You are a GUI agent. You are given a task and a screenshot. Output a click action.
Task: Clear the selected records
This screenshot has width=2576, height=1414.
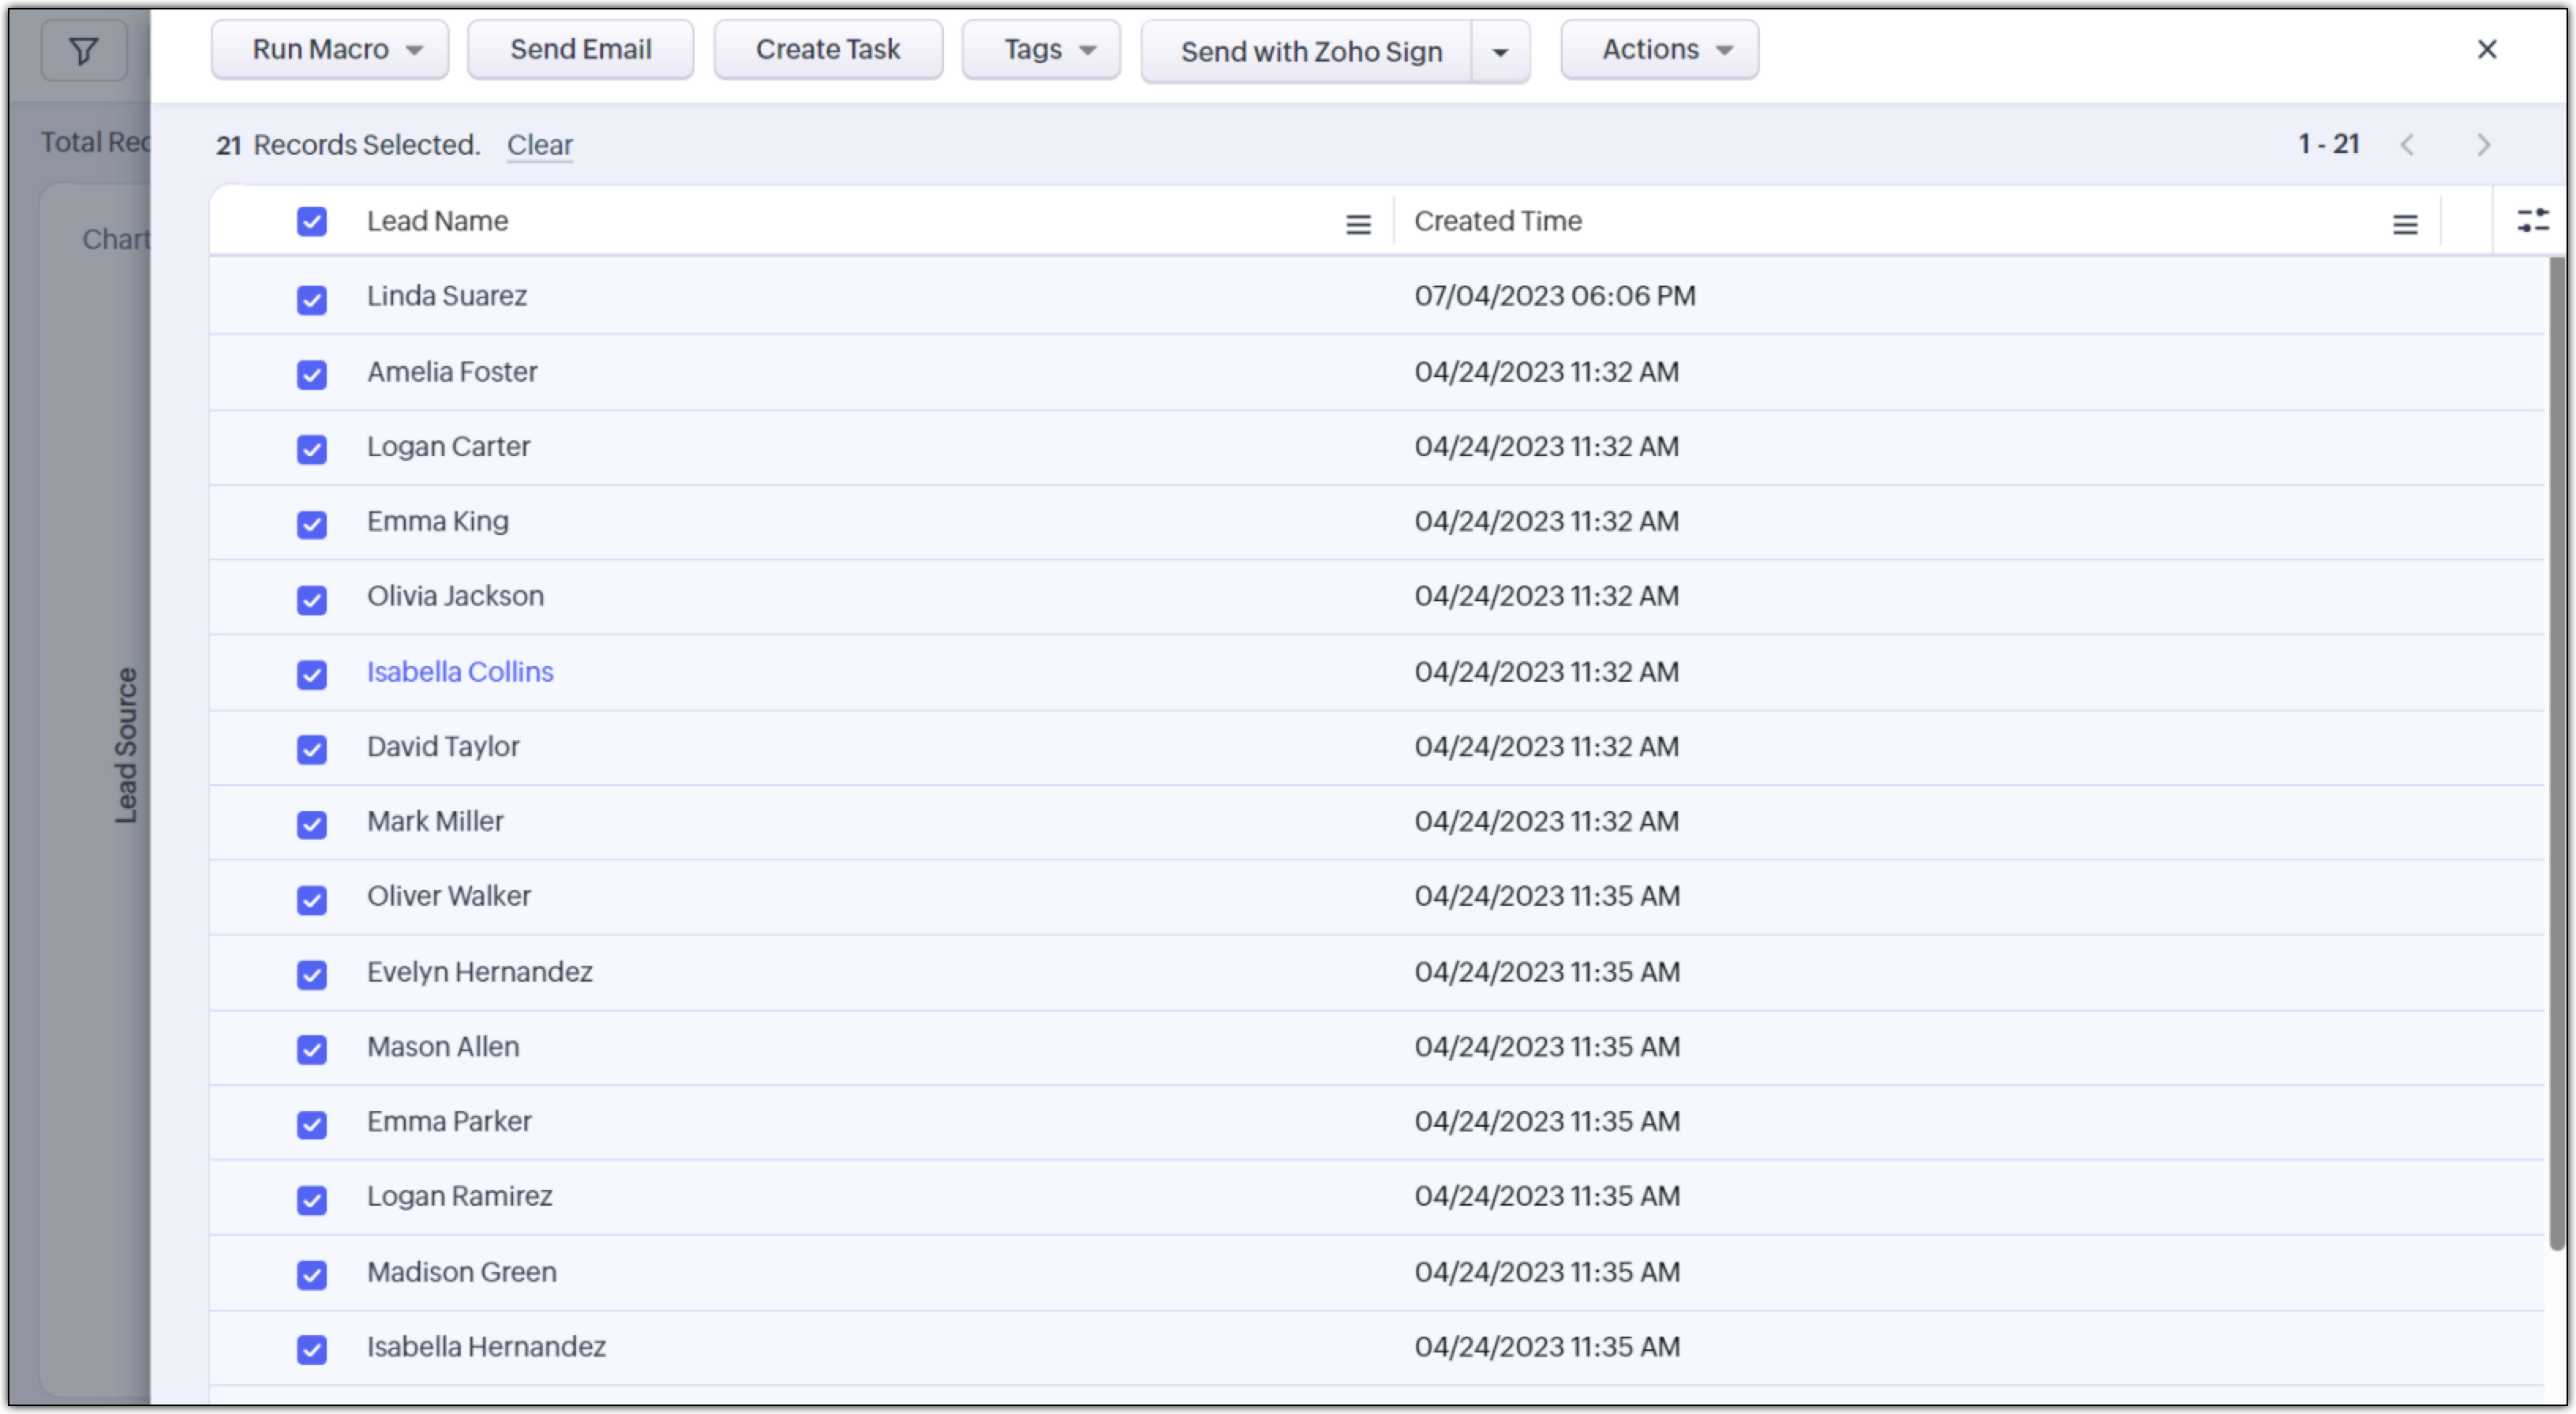(x=539, y=145)
